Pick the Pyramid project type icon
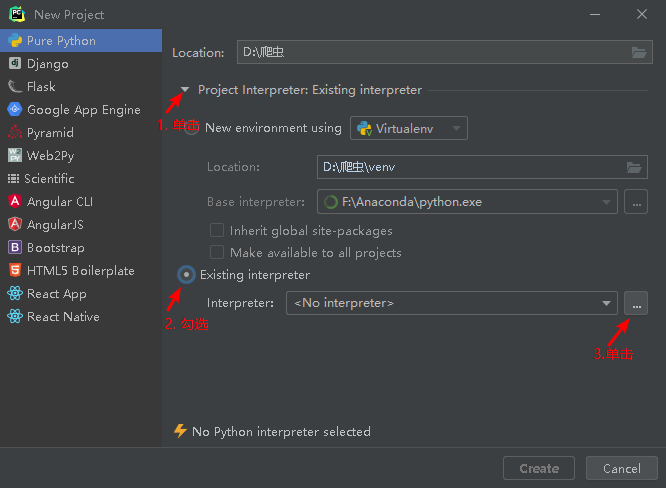Screen dimensions: 666x488 pyautogui.click(x=15, y=133)
